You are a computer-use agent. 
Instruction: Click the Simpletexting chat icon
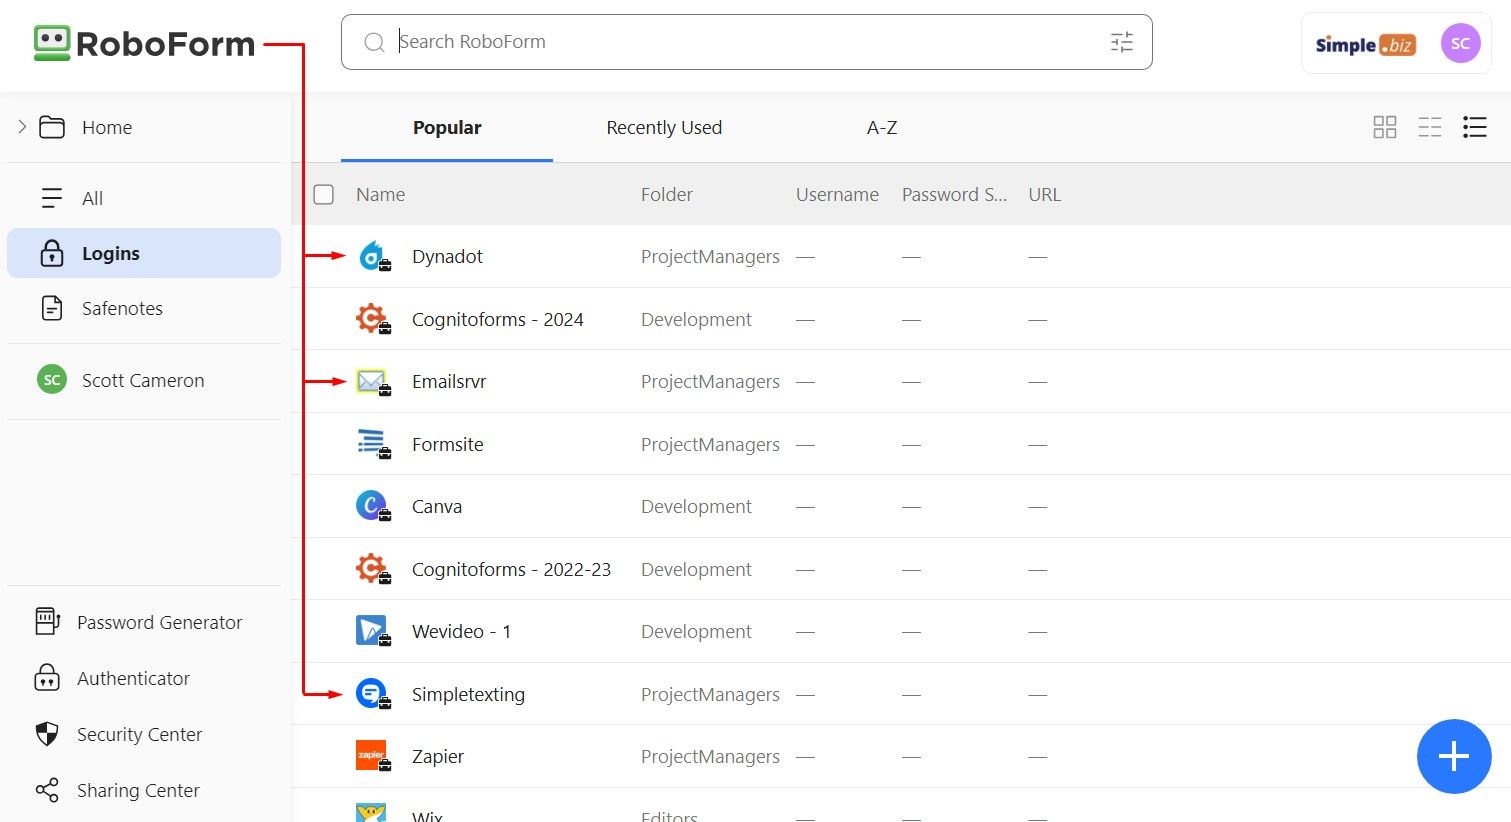[x=372, y=694]
